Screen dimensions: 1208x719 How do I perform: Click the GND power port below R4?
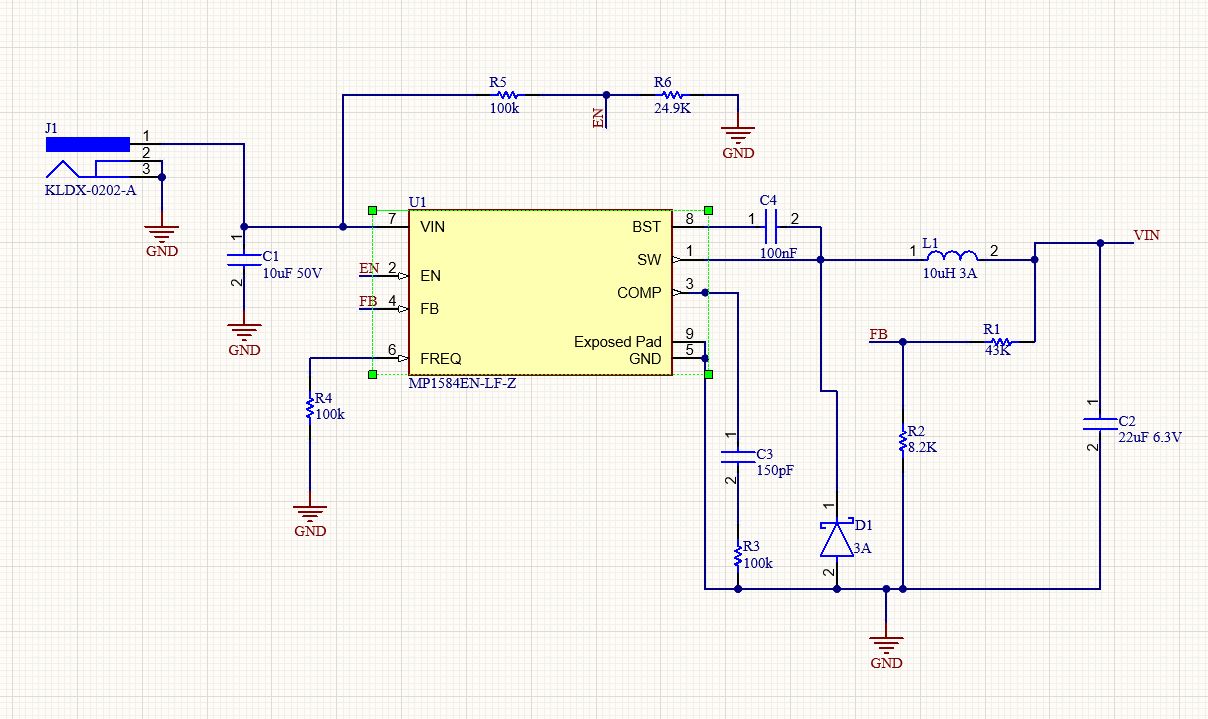310,517
